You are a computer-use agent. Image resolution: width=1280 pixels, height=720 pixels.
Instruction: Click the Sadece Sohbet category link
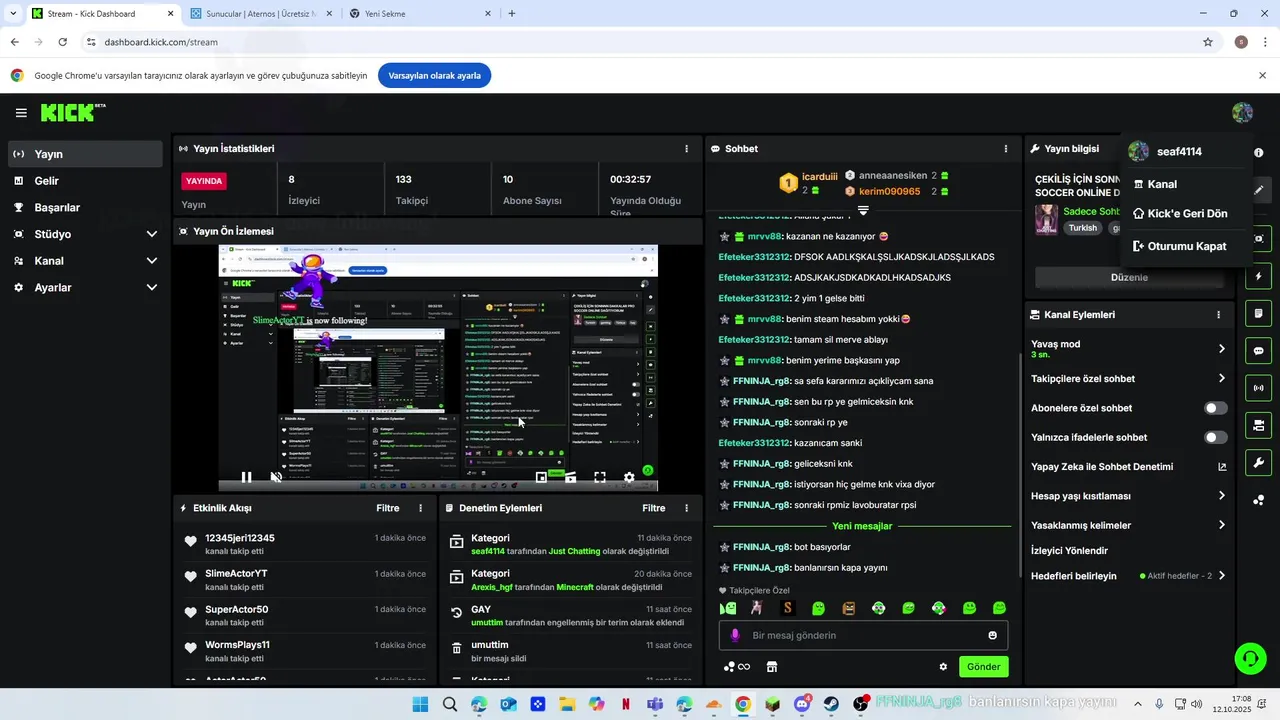(x=1091, y=211)
